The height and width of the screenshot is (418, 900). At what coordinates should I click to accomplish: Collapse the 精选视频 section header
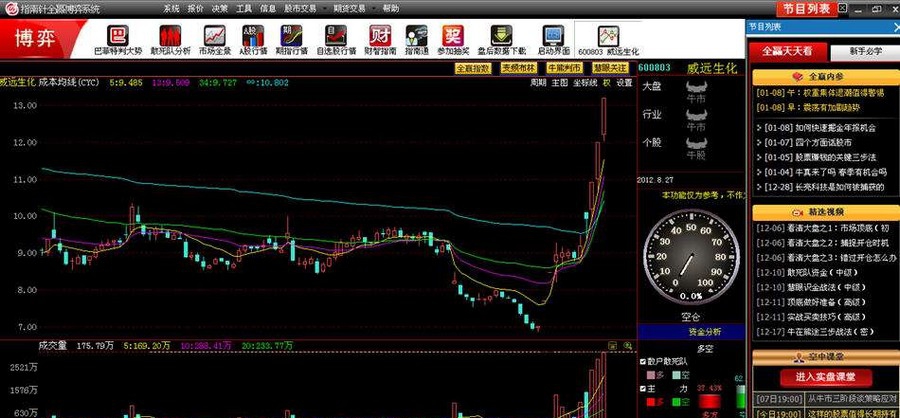tap(825, 212)
